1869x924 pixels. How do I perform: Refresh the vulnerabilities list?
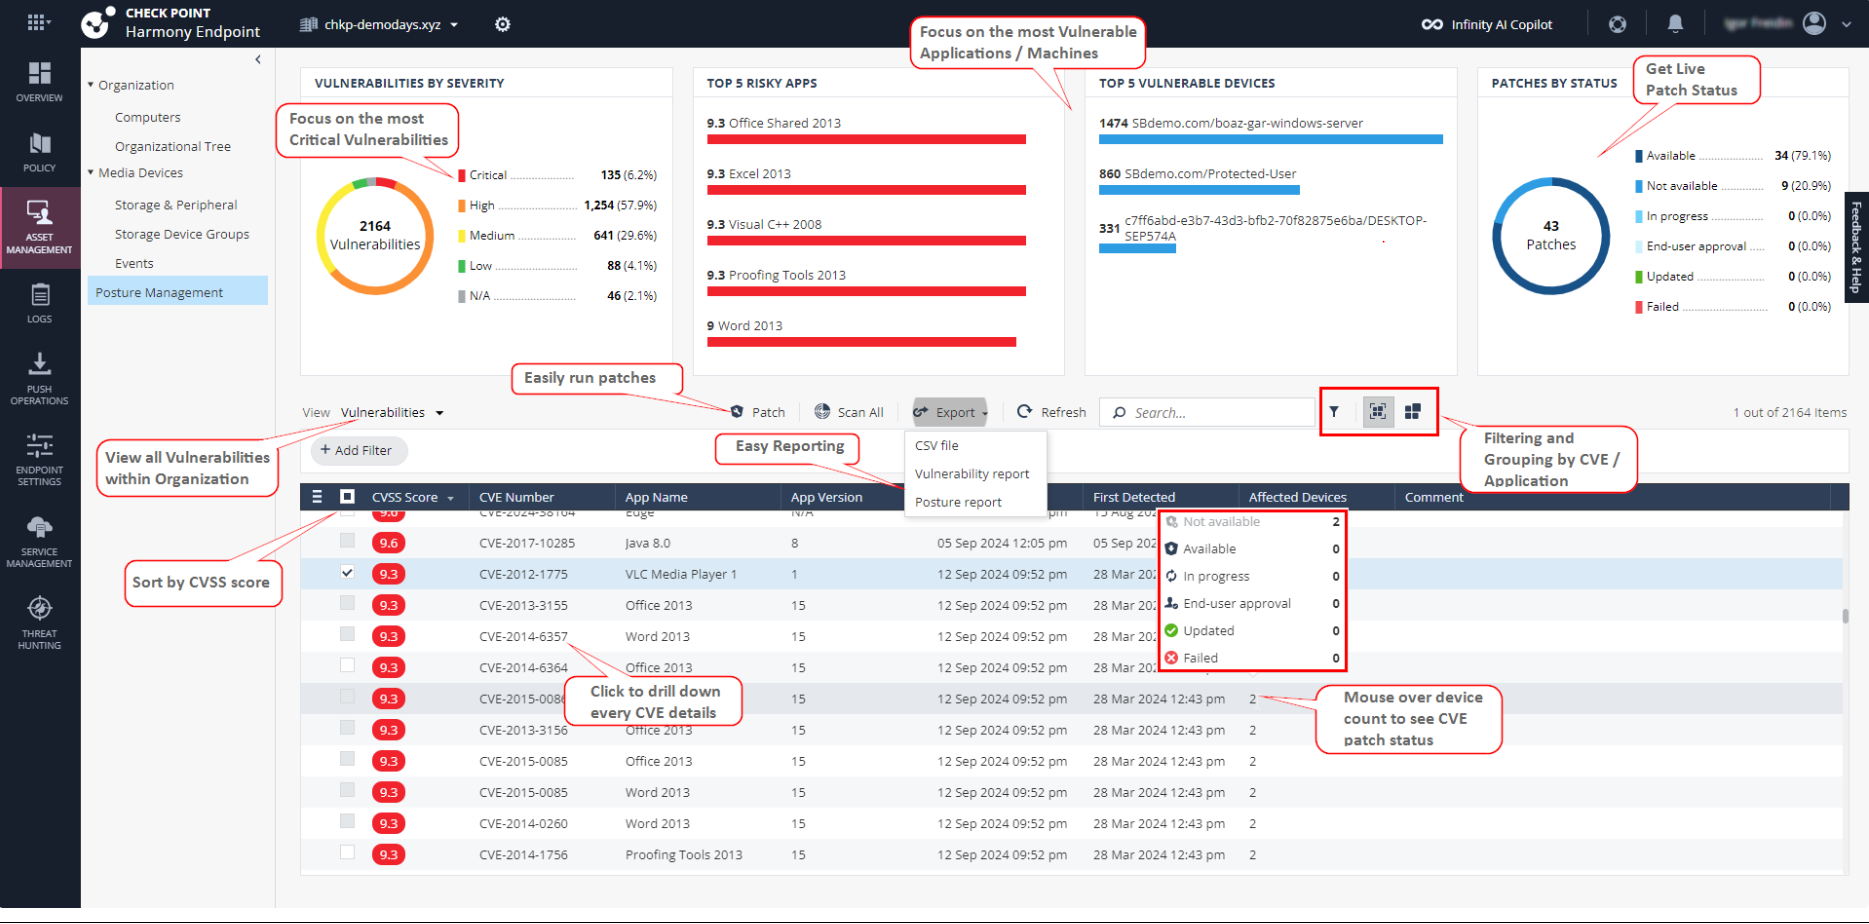coord(1051,412)
